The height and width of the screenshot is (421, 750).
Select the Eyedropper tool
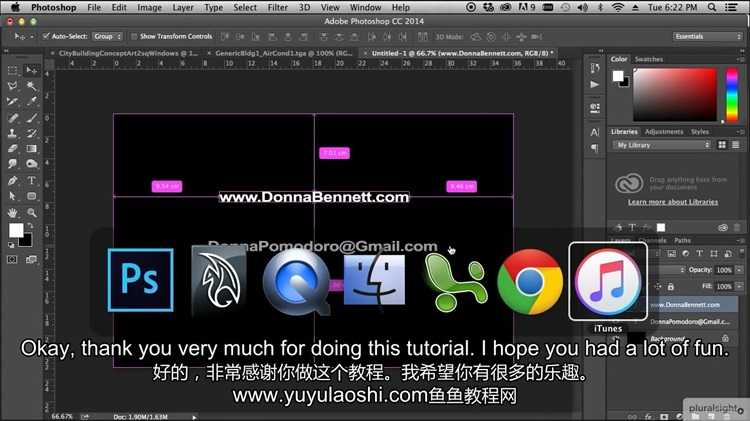click(x=32, y=101)
